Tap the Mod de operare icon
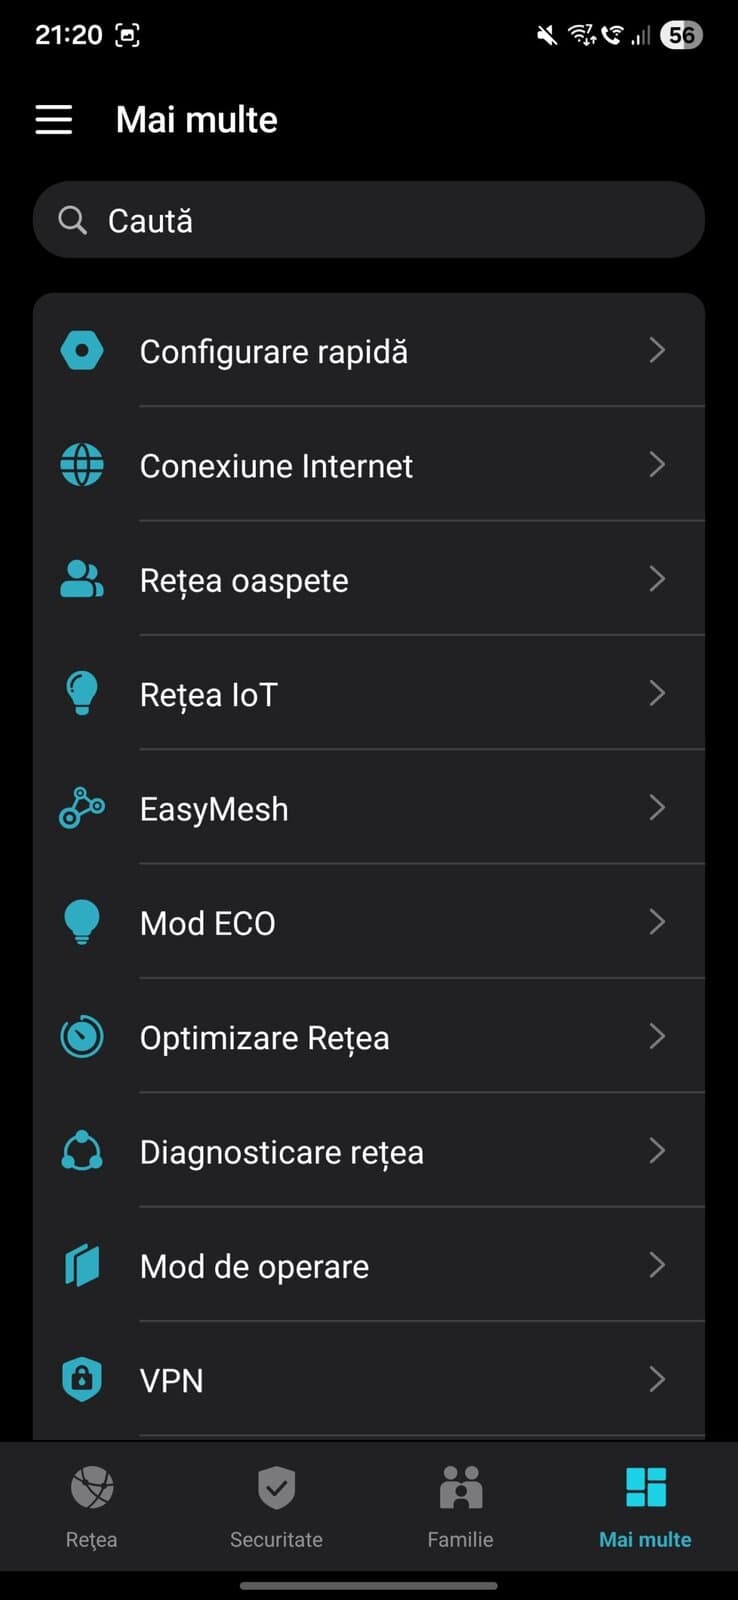The width and height of the screenshot is (738, 1600). pos(82,1266)
